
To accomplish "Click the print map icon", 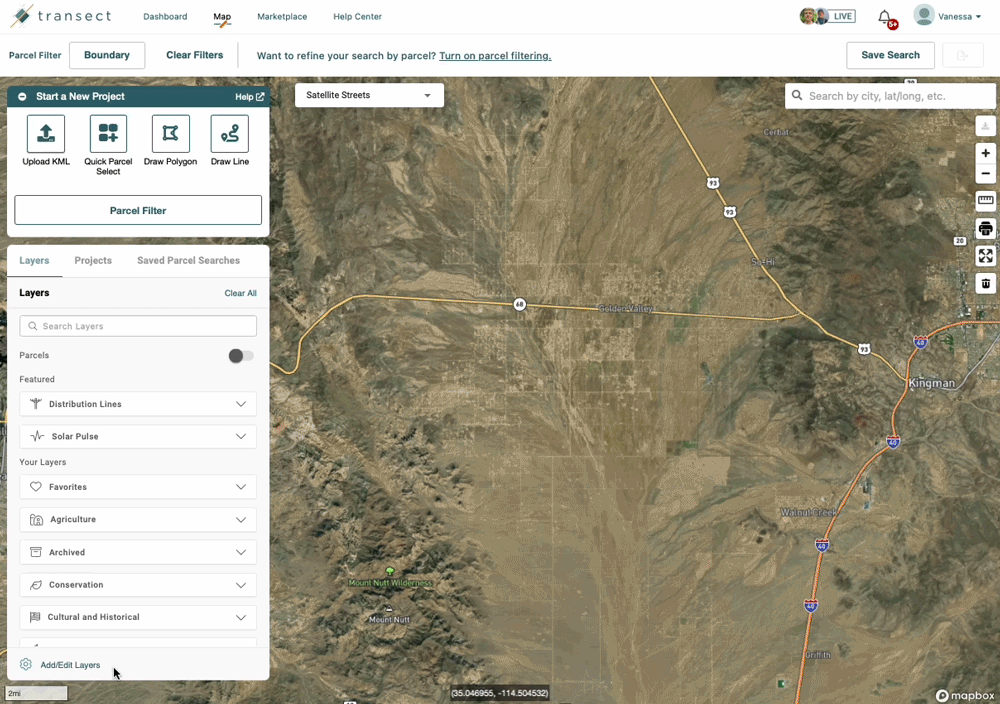I will tap(985, 228).
